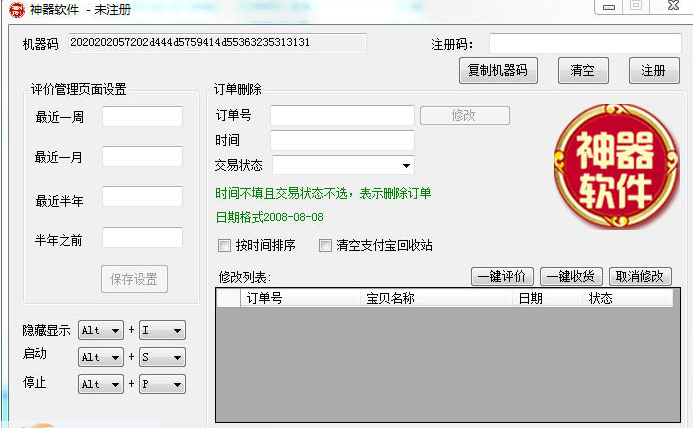Click the 清空 button
Viewport: 693px width, 428px height.
(x=583, y=70)
